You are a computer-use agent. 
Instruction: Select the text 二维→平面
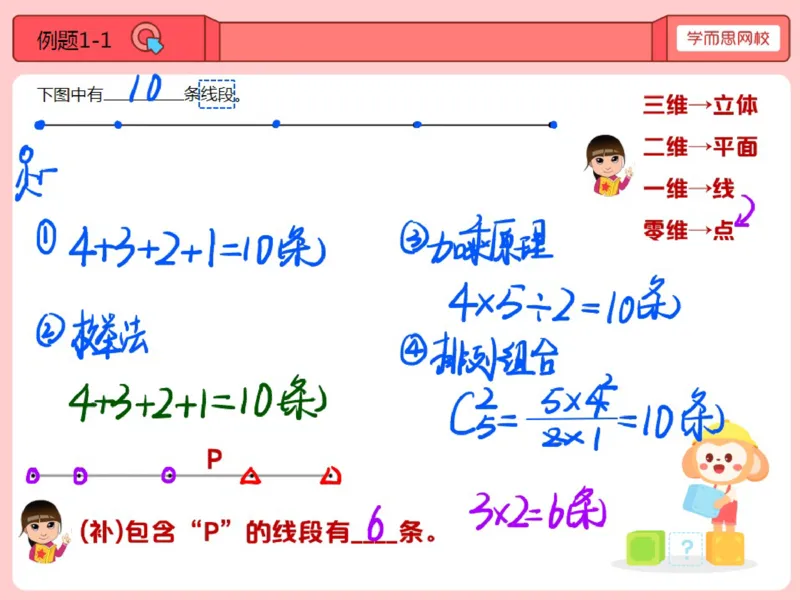700,147
